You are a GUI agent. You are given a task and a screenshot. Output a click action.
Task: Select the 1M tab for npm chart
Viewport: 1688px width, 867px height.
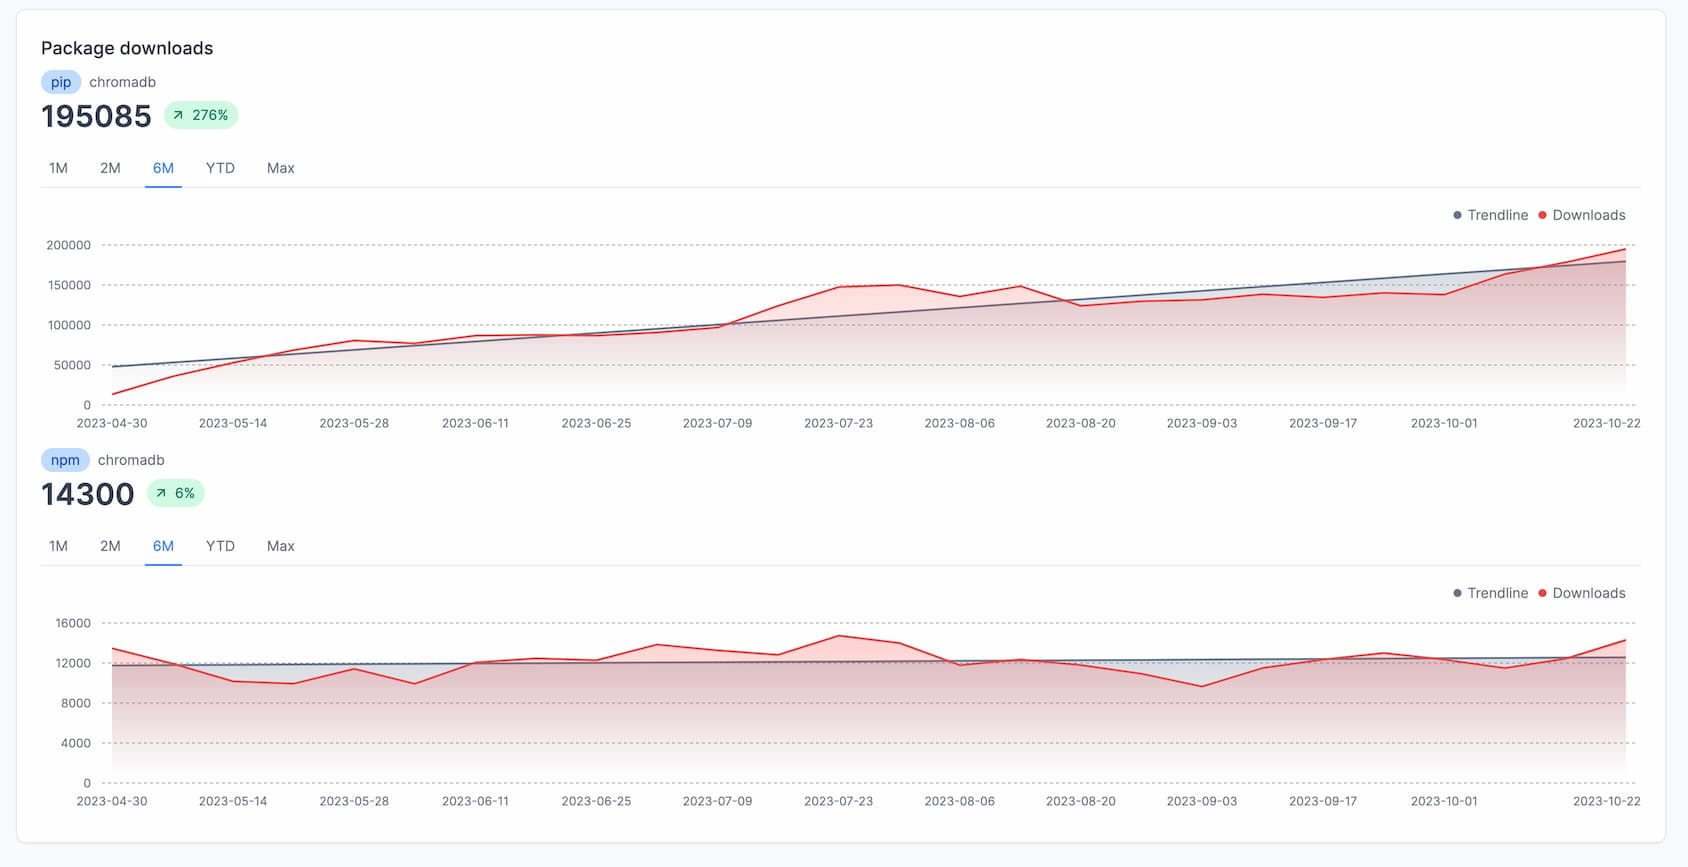click(58, 546)
